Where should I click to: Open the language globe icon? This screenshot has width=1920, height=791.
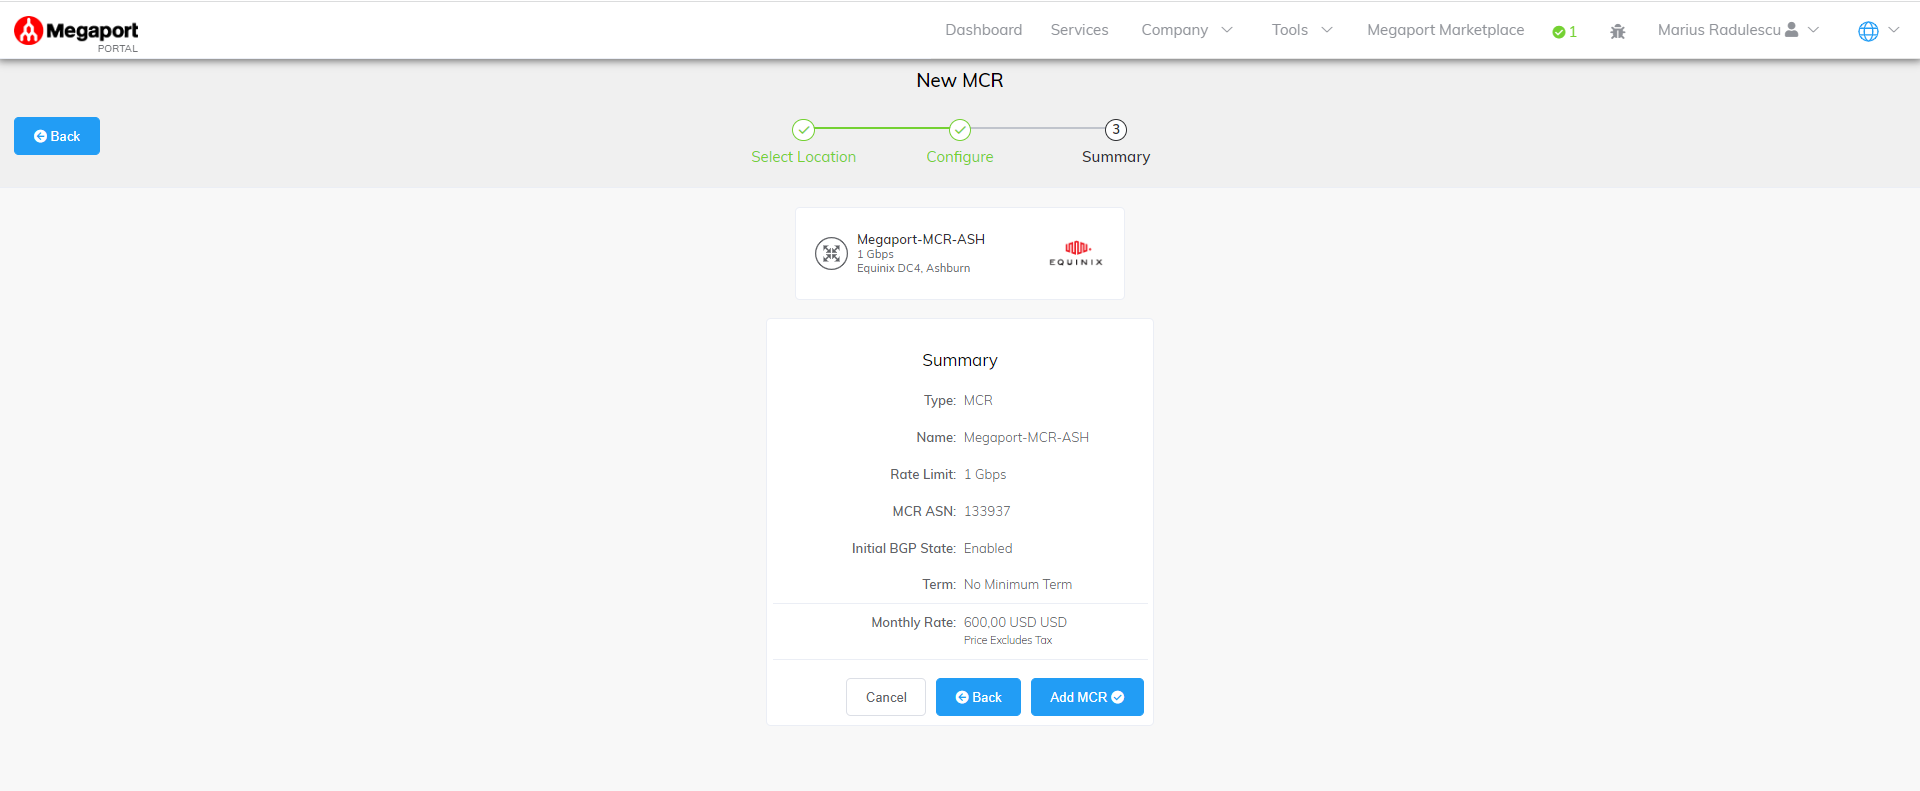coord(1868,31)
